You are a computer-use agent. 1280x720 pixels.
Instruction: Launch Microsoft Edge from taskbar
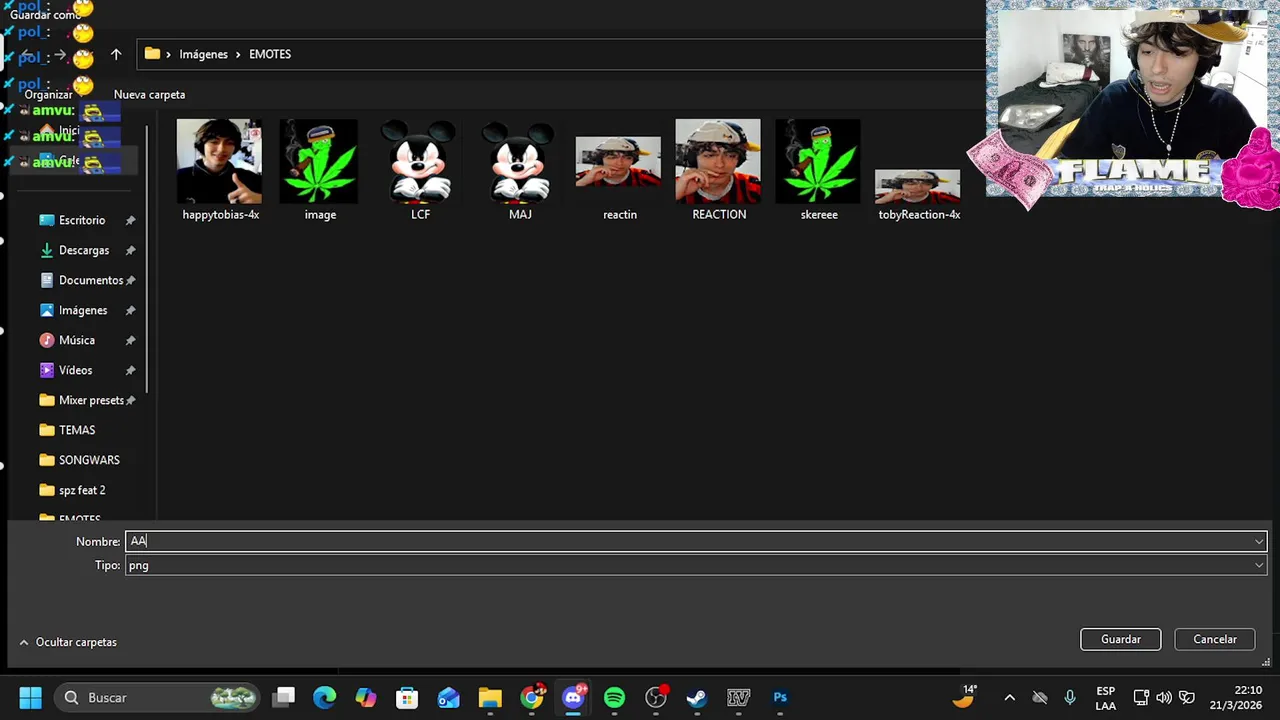click(325, 697)
